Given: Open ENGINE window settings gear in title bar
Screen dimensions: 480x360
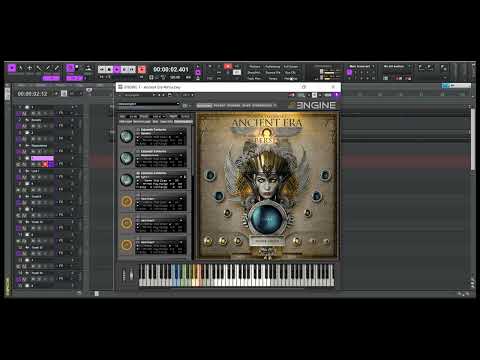Looking at the screenshot, I should [x=304, y=87].
